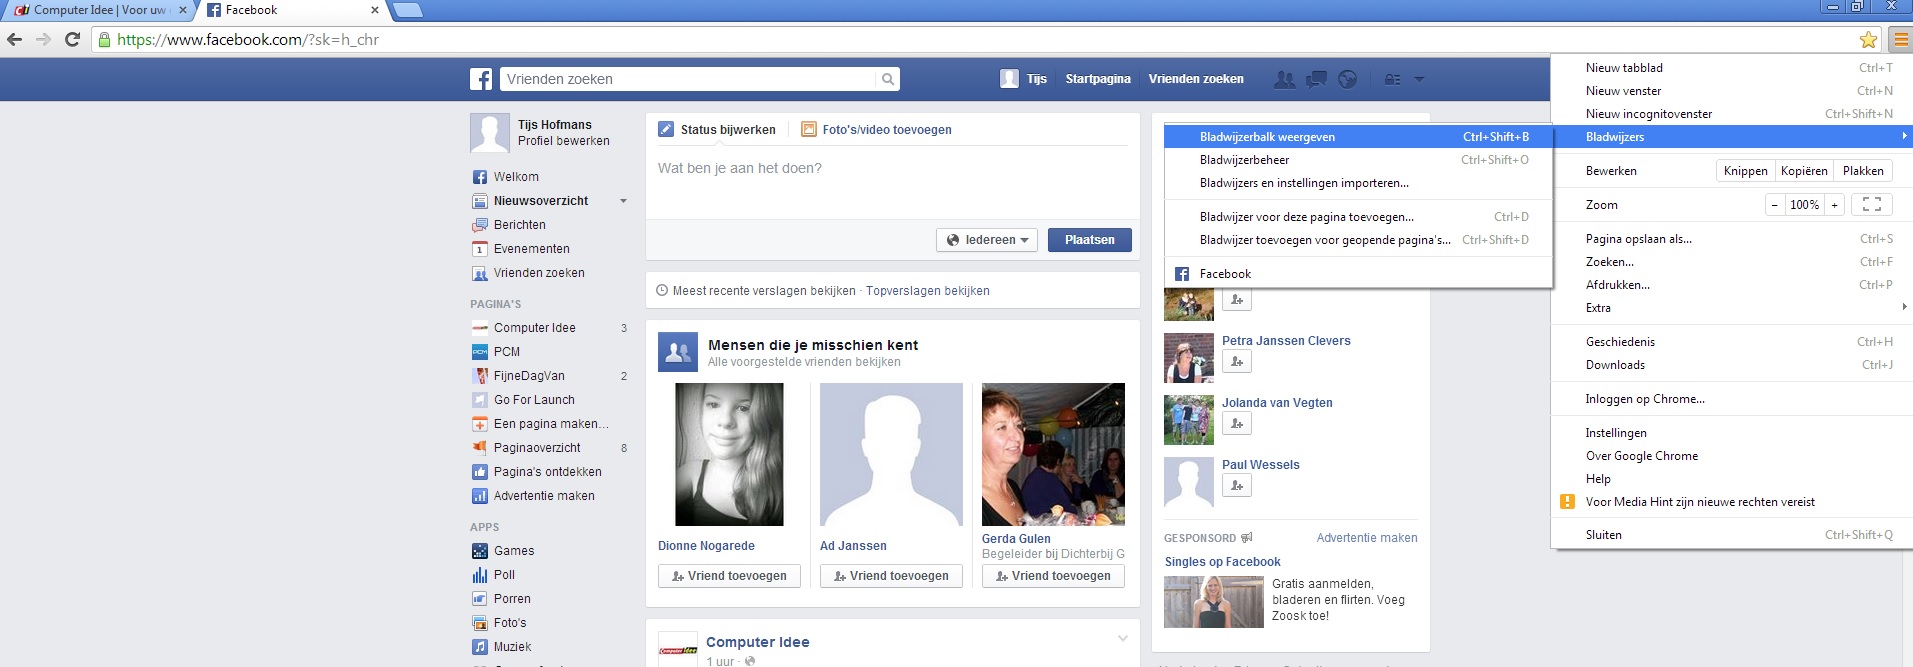Select Bladwijzerbalk weergeven menu item
Screen dimensions: 1913x667
click(x=1358, y=137)
